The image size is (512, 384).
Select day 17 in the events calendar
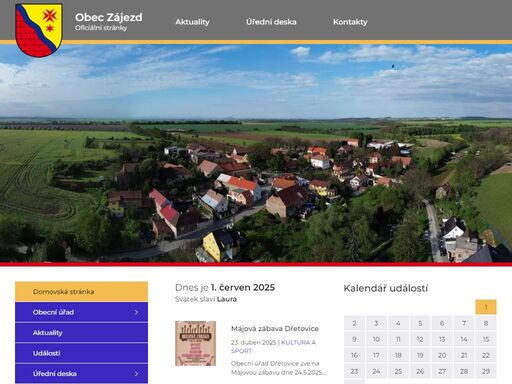(x=376, y=355)
